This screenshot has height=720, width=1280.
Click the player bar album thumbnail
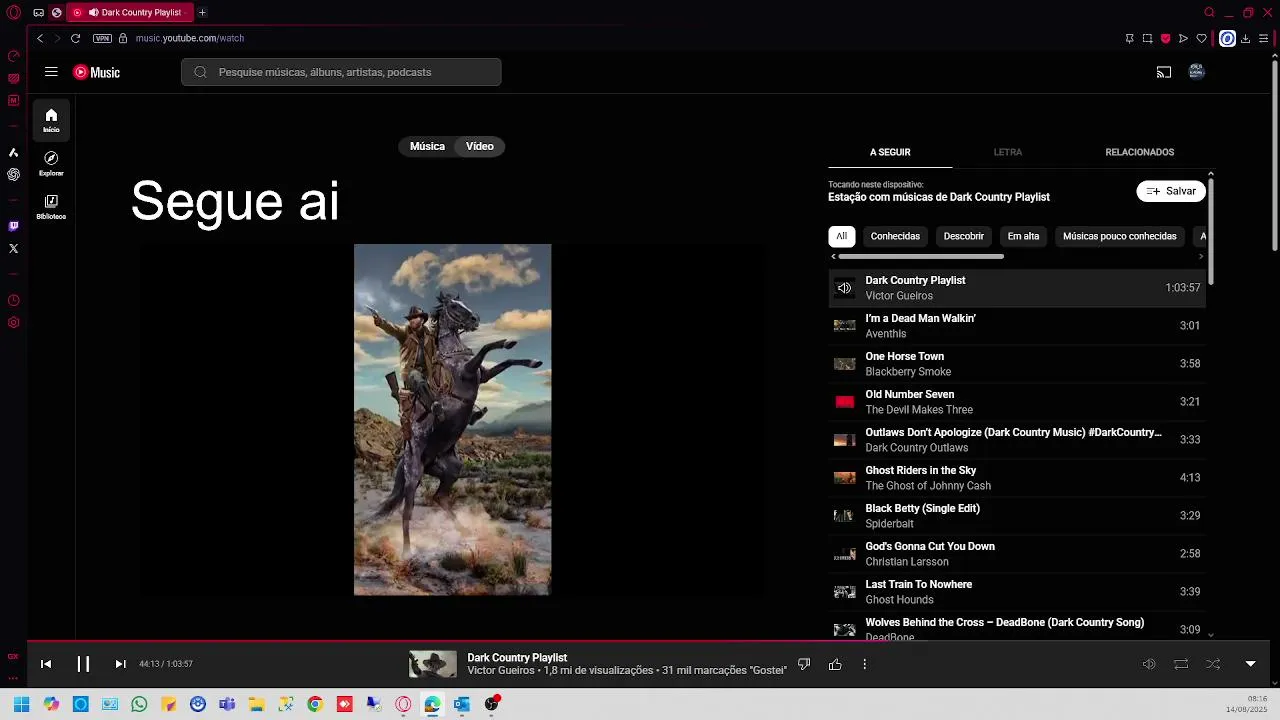[x=432, y=664]
